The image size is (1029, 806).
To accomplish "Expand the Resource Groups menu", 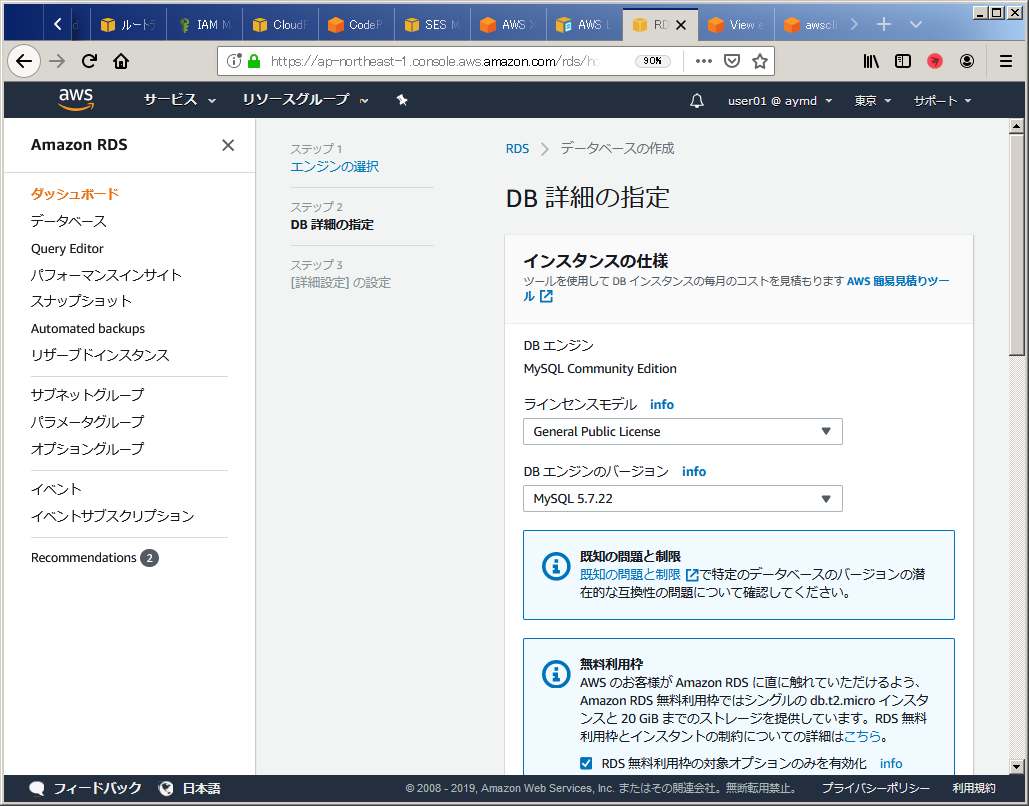I will pos(305,100).
